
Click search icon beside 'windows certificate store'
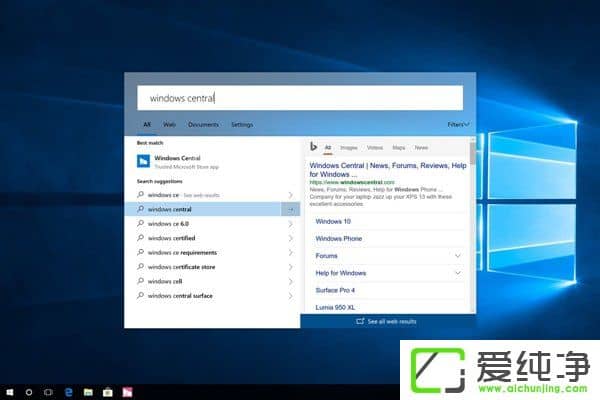tap(140, 266)
